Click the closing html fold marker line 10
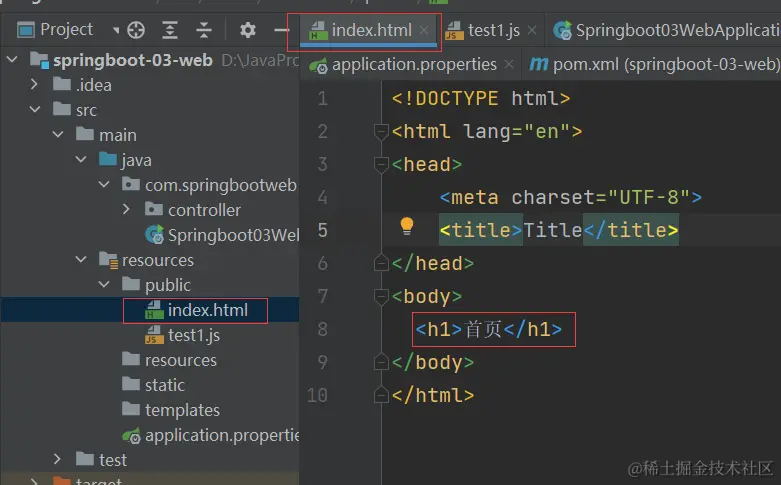This screenshot has width=781, height=485. pos(381,394)
